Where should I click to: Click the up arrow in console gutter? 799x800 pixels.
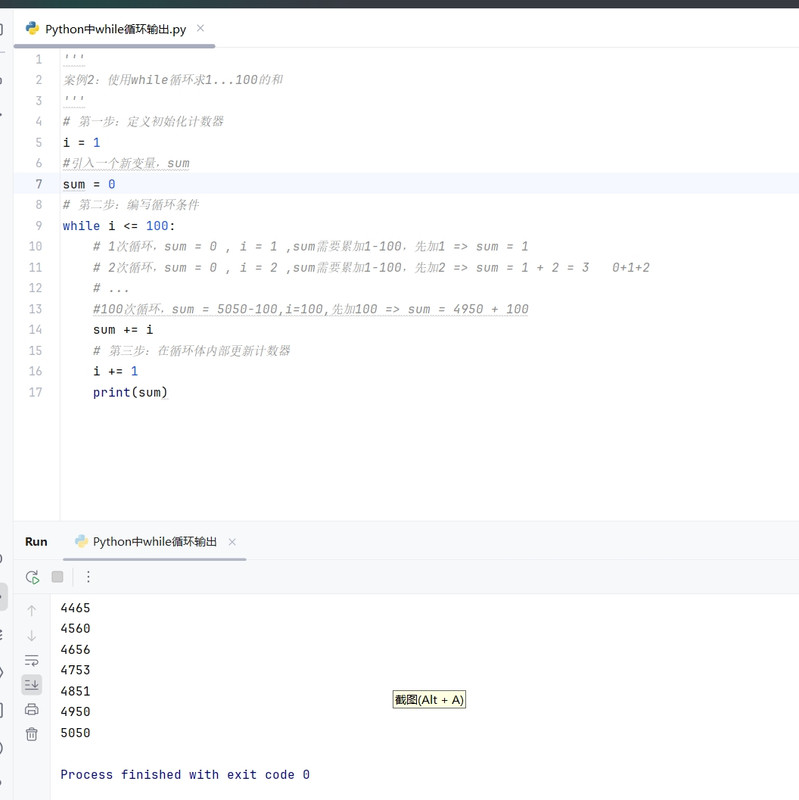[x=32, y=610]
